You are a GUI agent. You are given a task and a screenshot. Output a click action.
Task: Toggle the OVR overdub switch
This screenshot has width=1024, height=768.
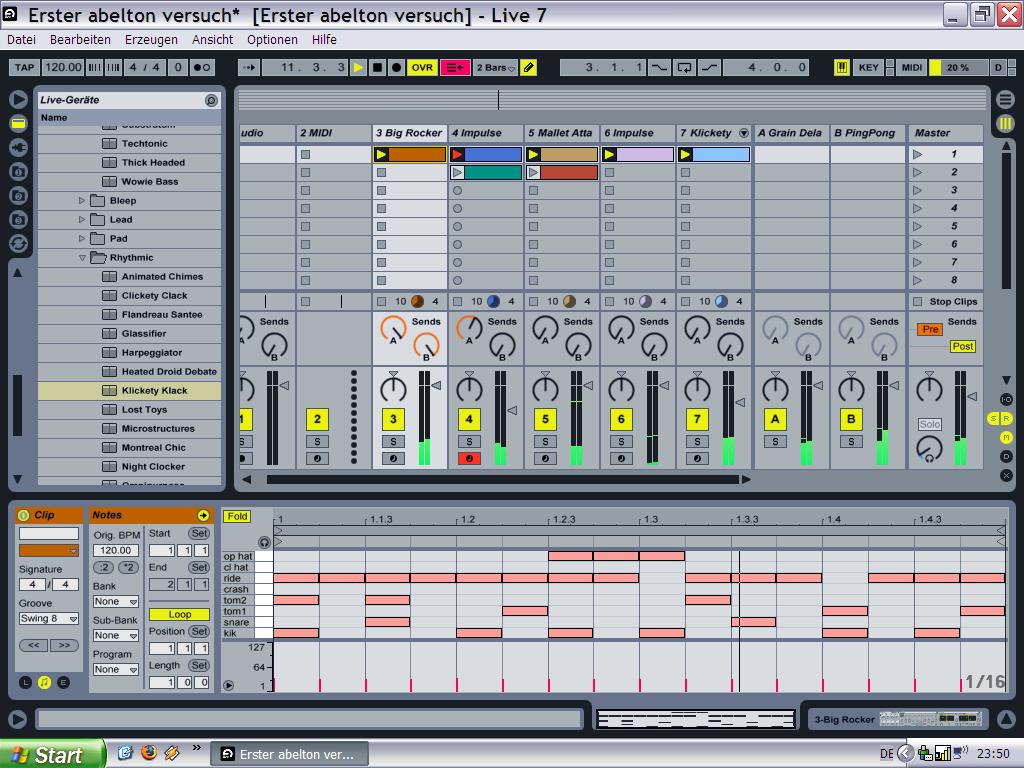point(422,67)
